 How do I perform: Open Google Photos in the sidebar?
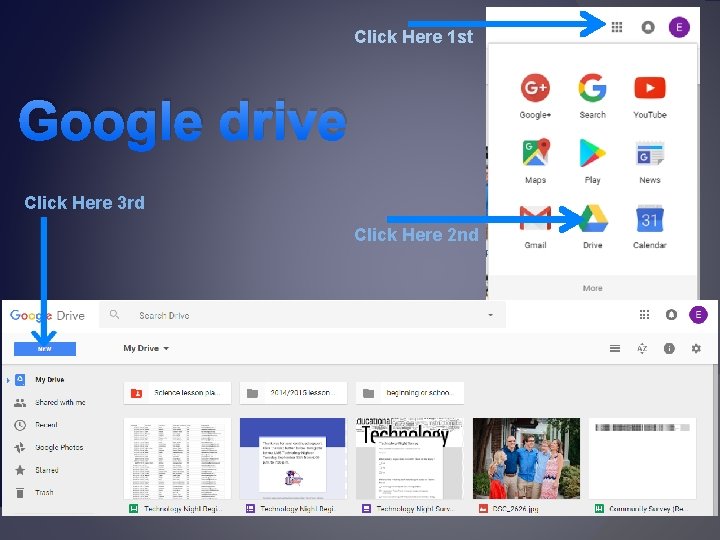pyautogui.click(x=48, y=447)
